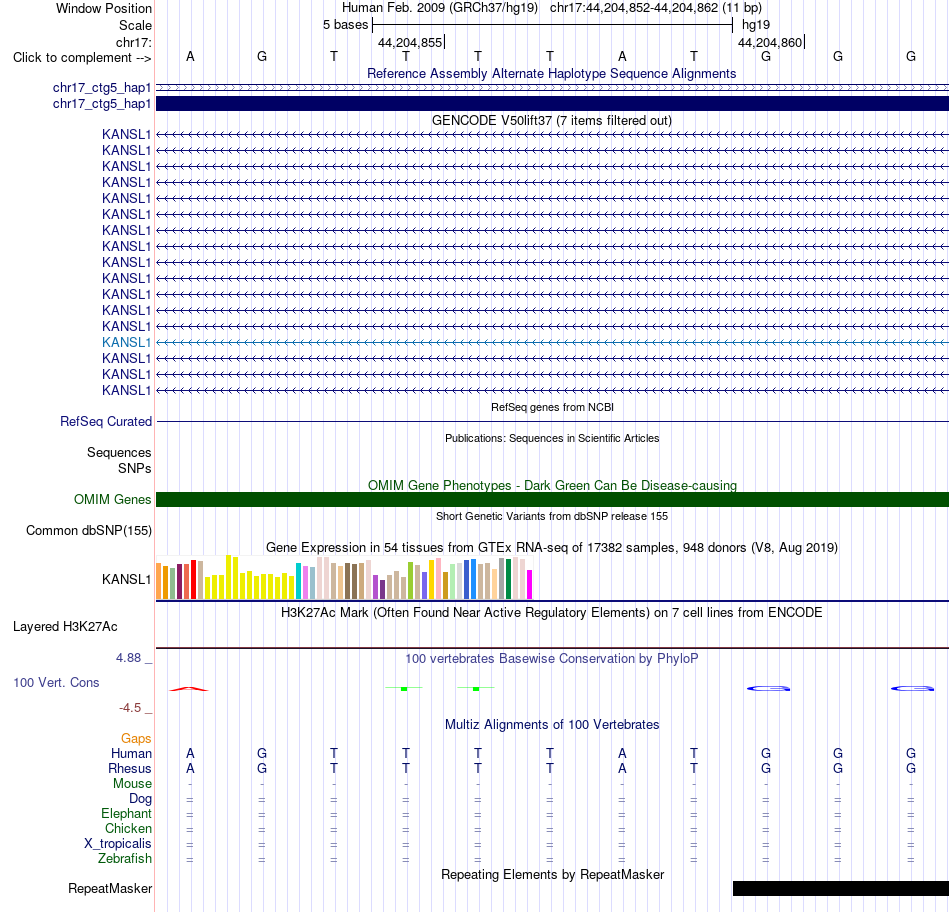Click the Rhesus species label
Image resolution: width=950 pixels, height=912 pixels.
[130, 768]
